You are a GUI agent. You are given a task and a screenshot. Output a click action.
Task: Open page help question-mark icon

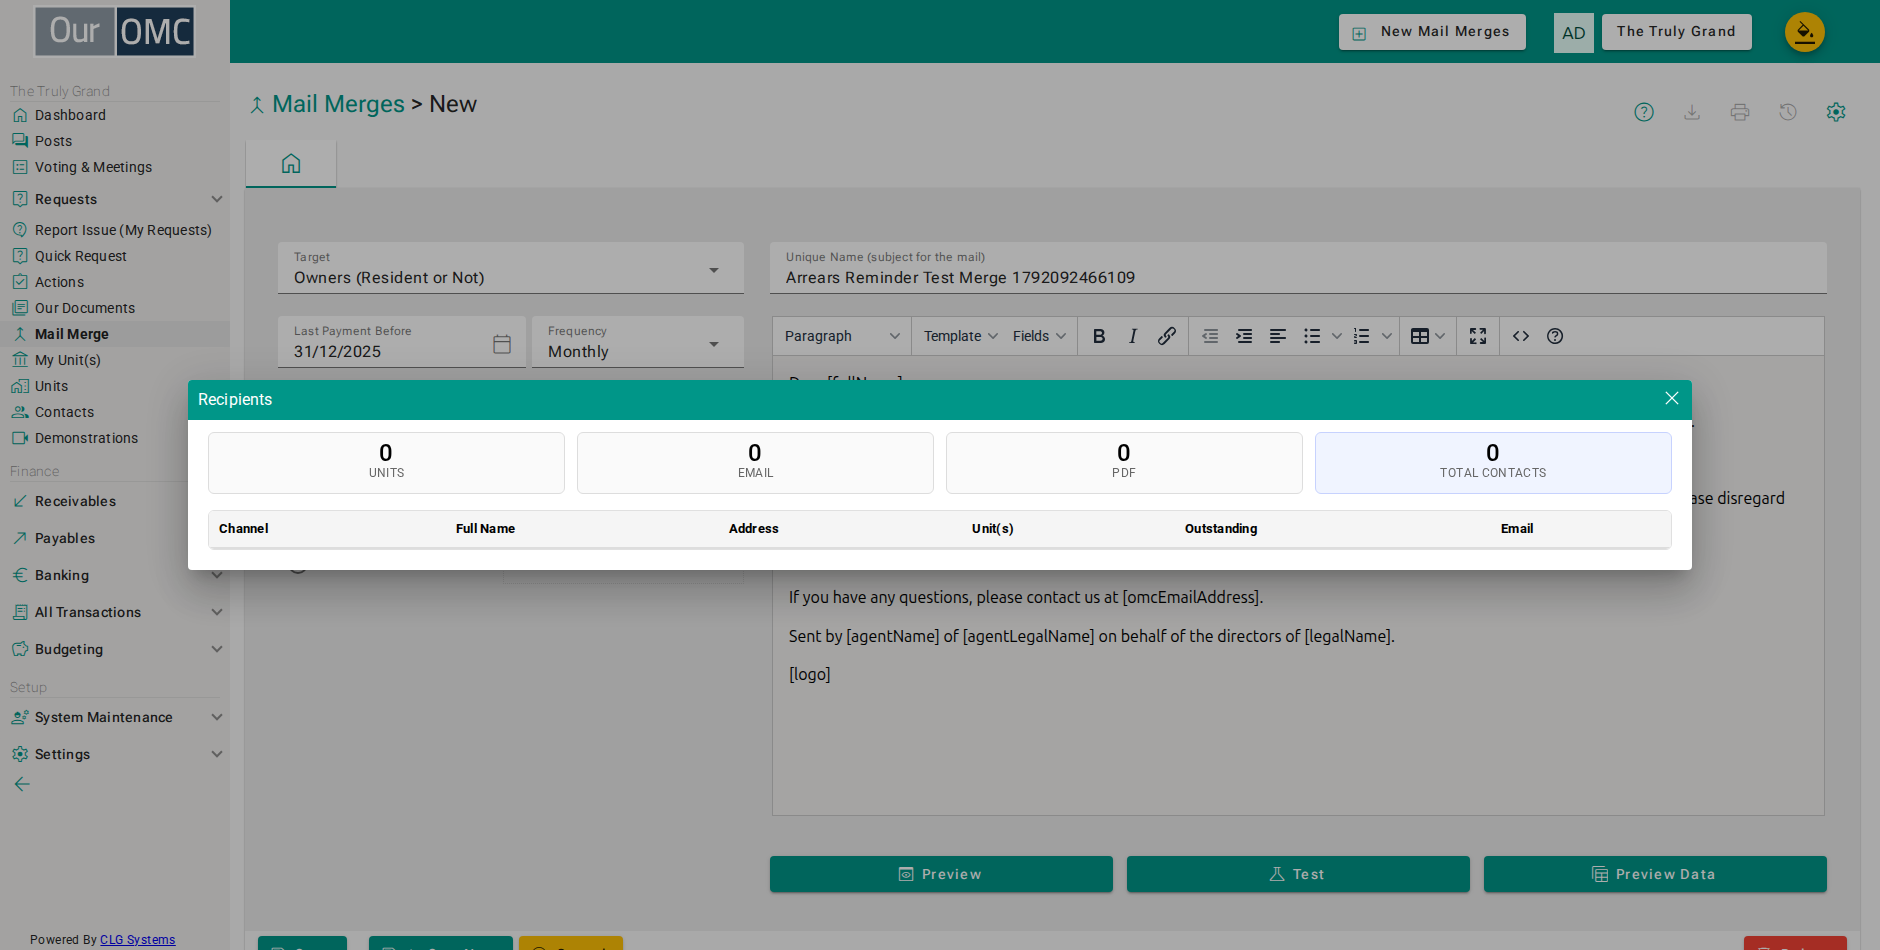click(1644, 112)
